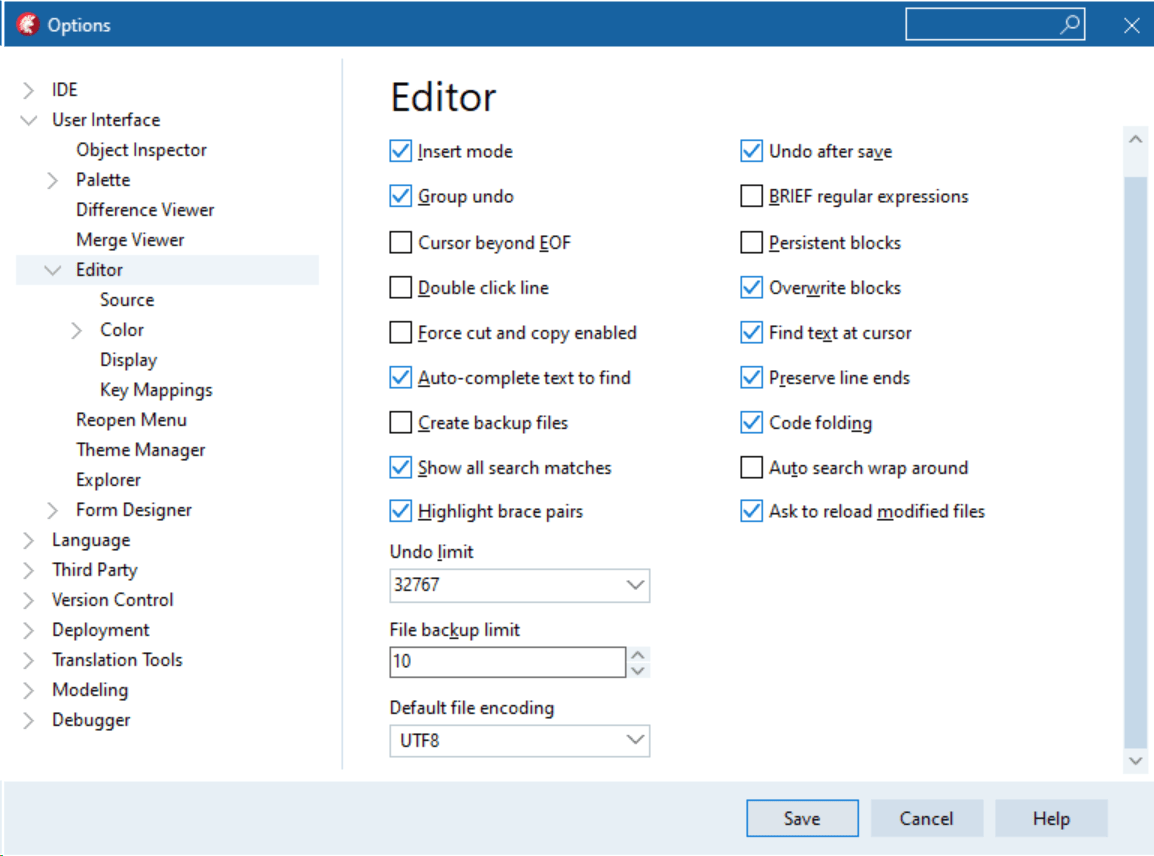
Task: Increase File backup limit with the up stepper
Action: point(639,655)
